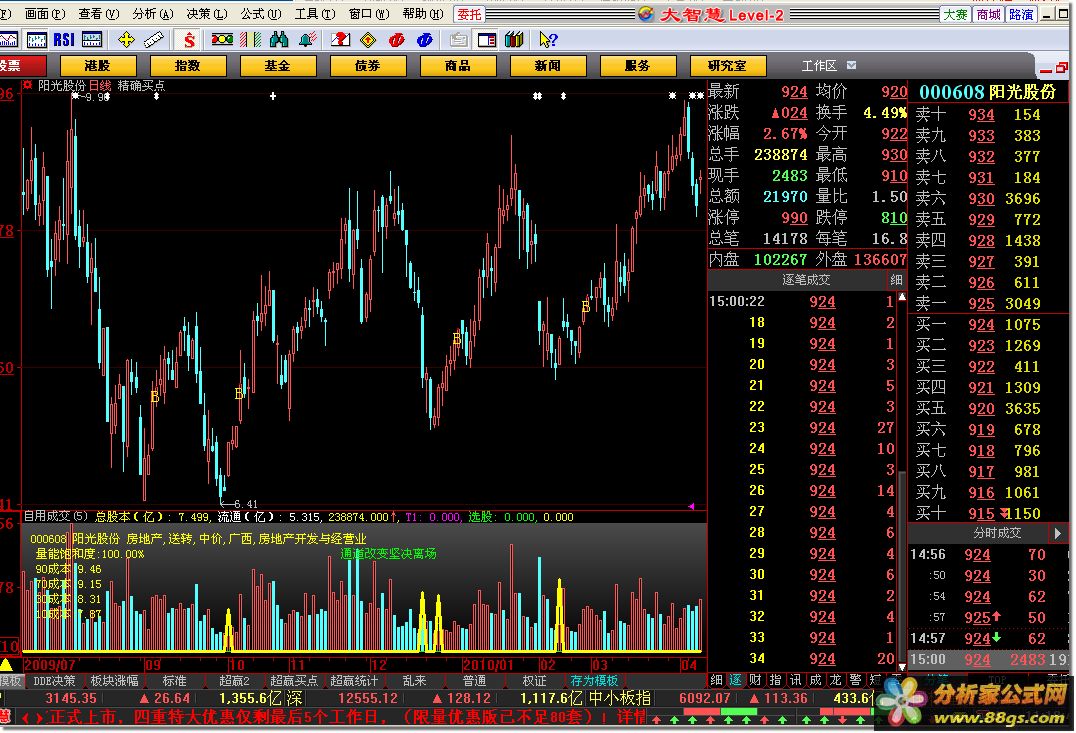This screenshot has width=1076, height=733.
Task: Switch to the DDE决策 bottom tab
Action: point(54,681)
